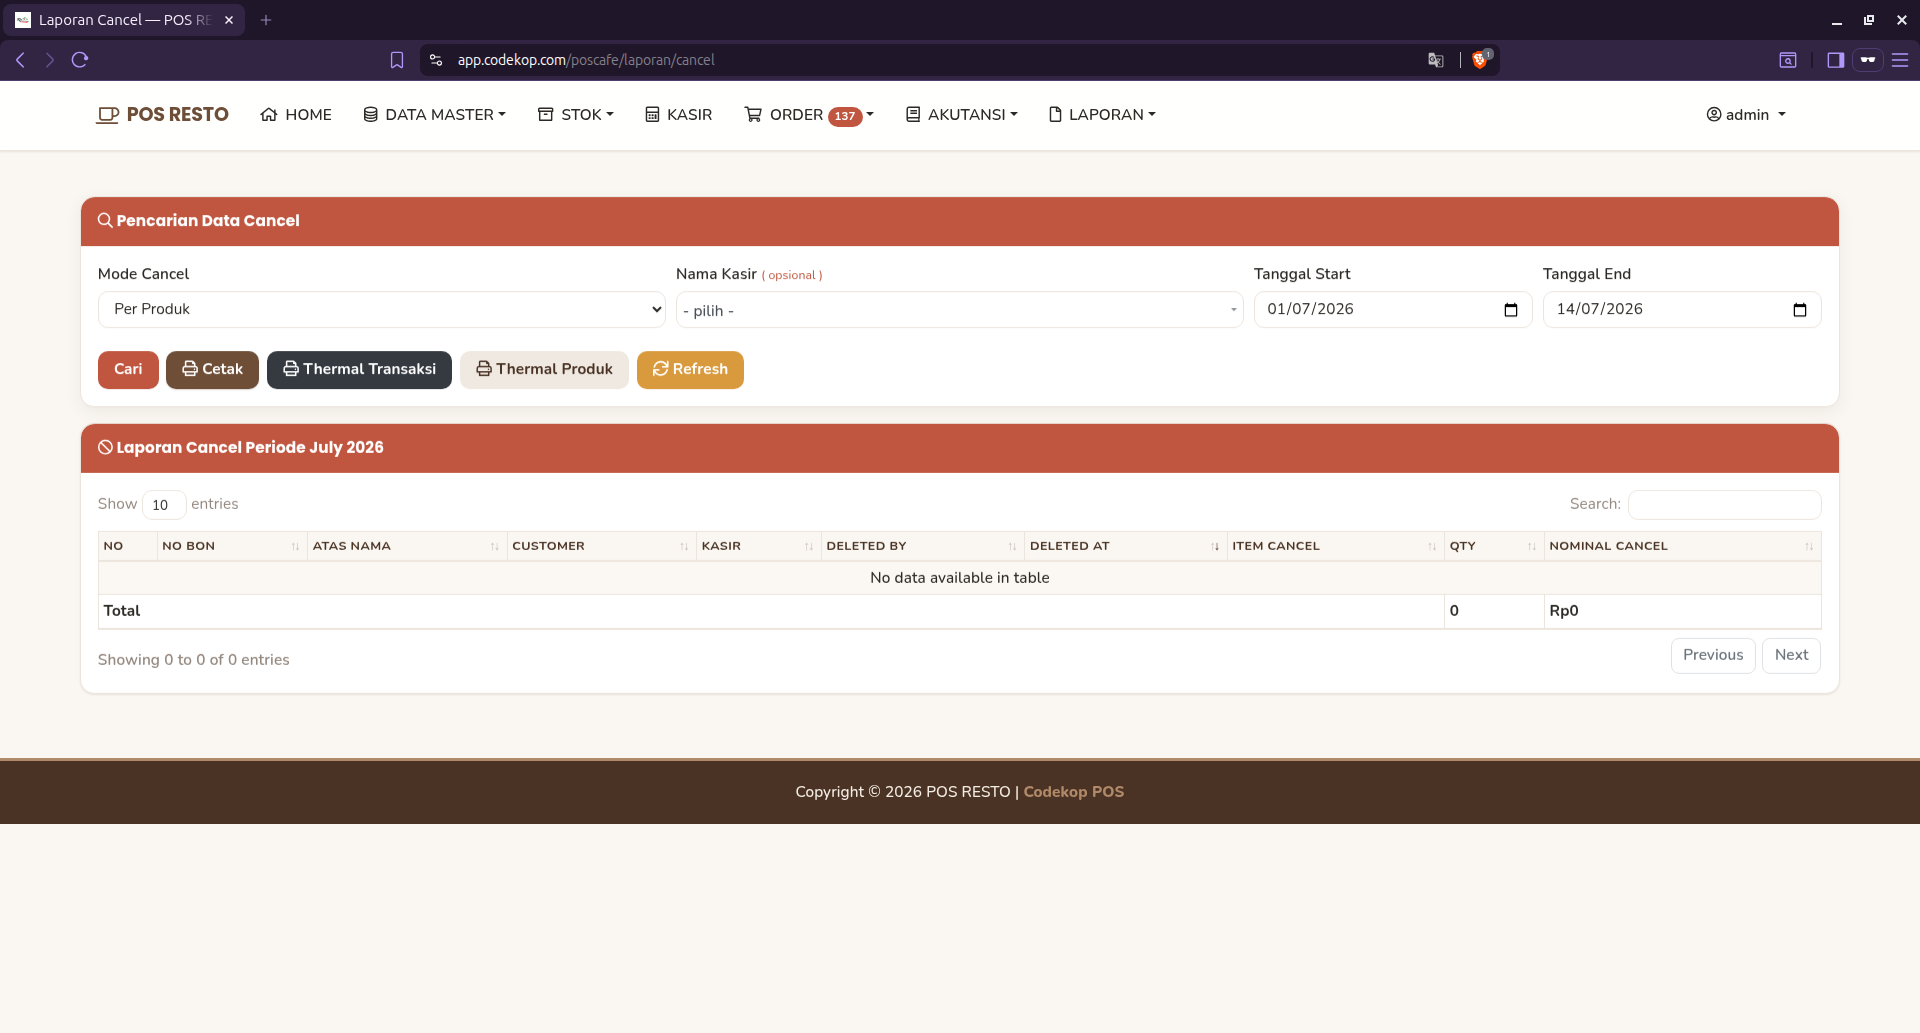Click the browser address bar URL
Screen dimensions: 1920x1033
pyautogui.click(x=586, y=60)
